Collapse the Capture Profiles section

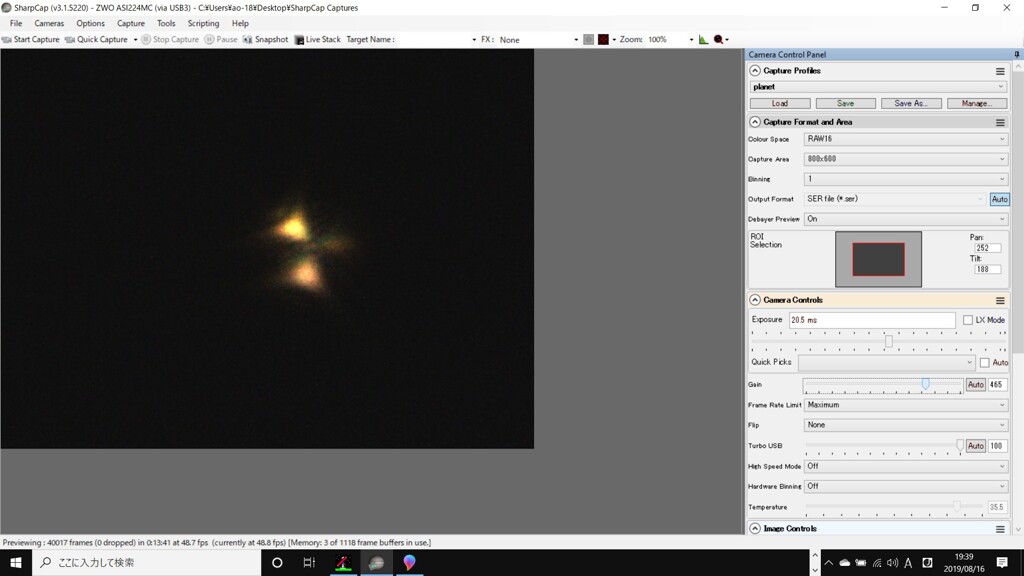click(755, 71)
